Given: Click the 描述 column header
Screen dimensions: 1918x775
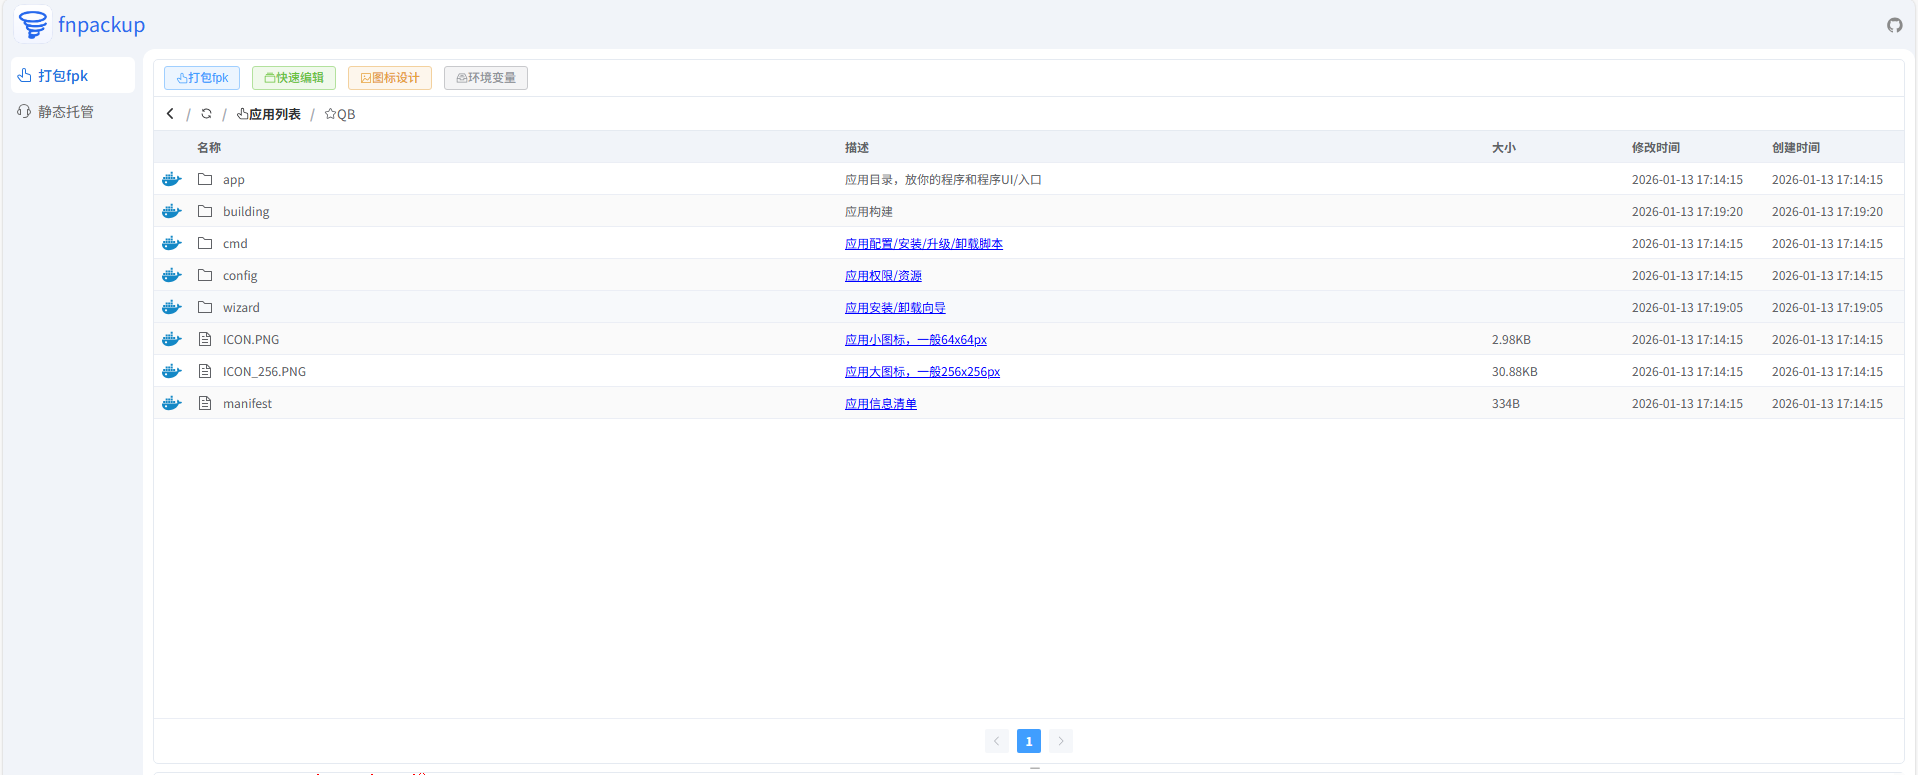Looking at the screenshot, I should tap(857, 147).
